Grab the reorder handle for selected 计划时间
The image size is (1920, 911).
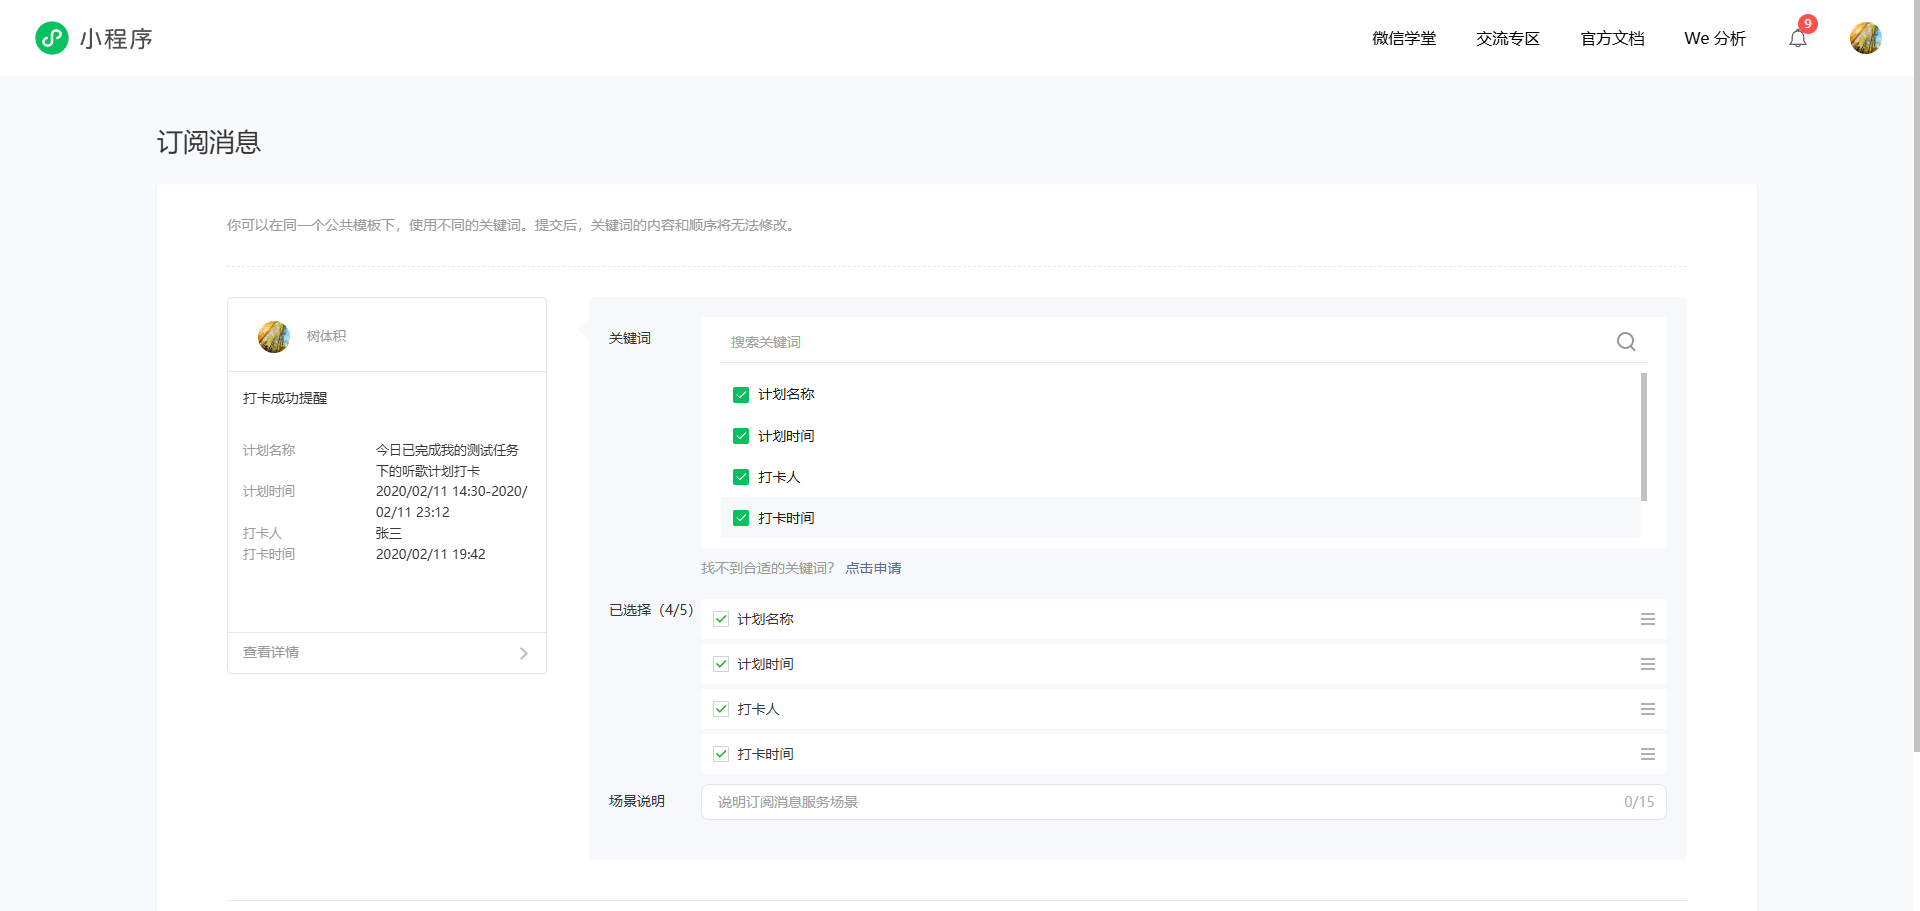[1648, 664]
